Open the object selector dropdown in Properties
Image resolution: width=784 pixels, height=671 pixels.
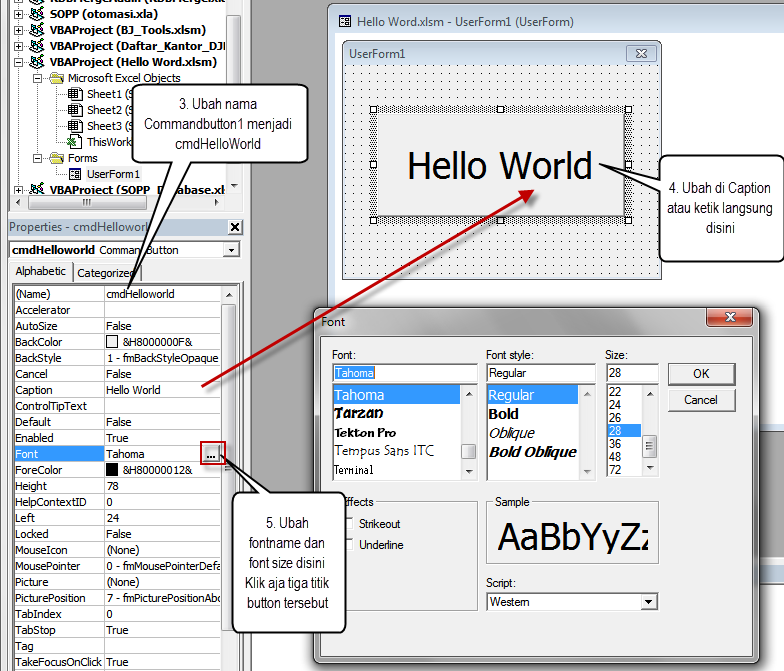[232, 250]
